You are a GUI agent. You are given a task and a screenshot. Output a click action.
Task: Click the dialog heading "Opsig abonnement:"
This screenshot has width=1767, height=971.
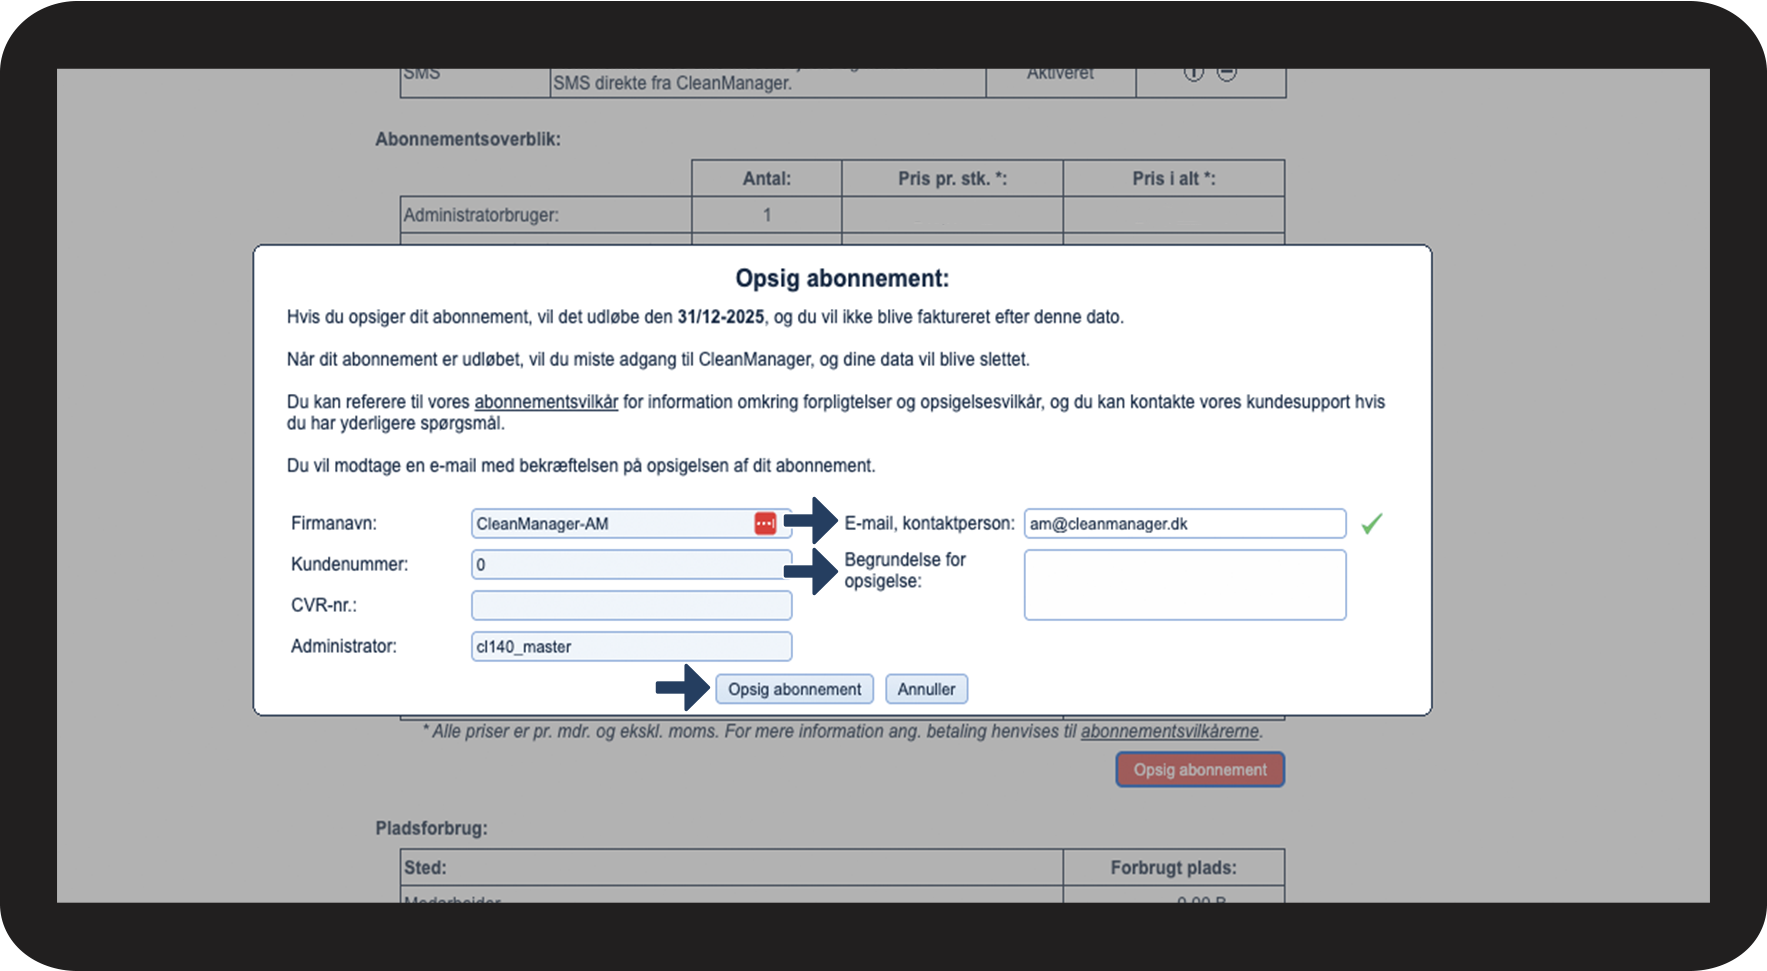[x=842, y=278]
